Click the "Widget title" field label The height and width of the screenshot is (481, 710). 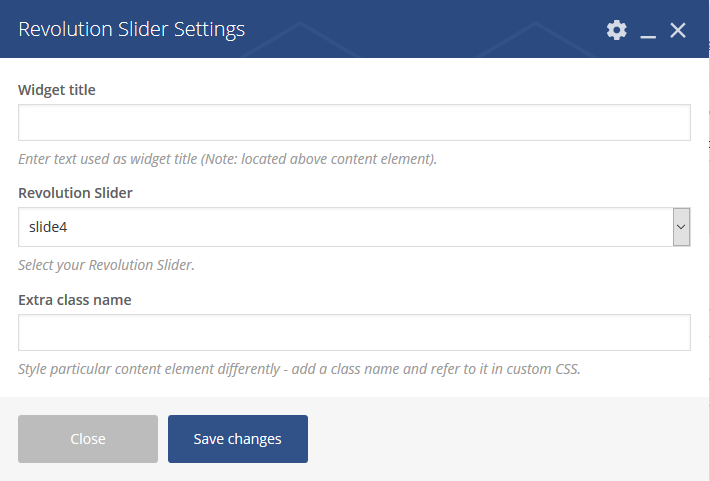click(x=57, y=90)
